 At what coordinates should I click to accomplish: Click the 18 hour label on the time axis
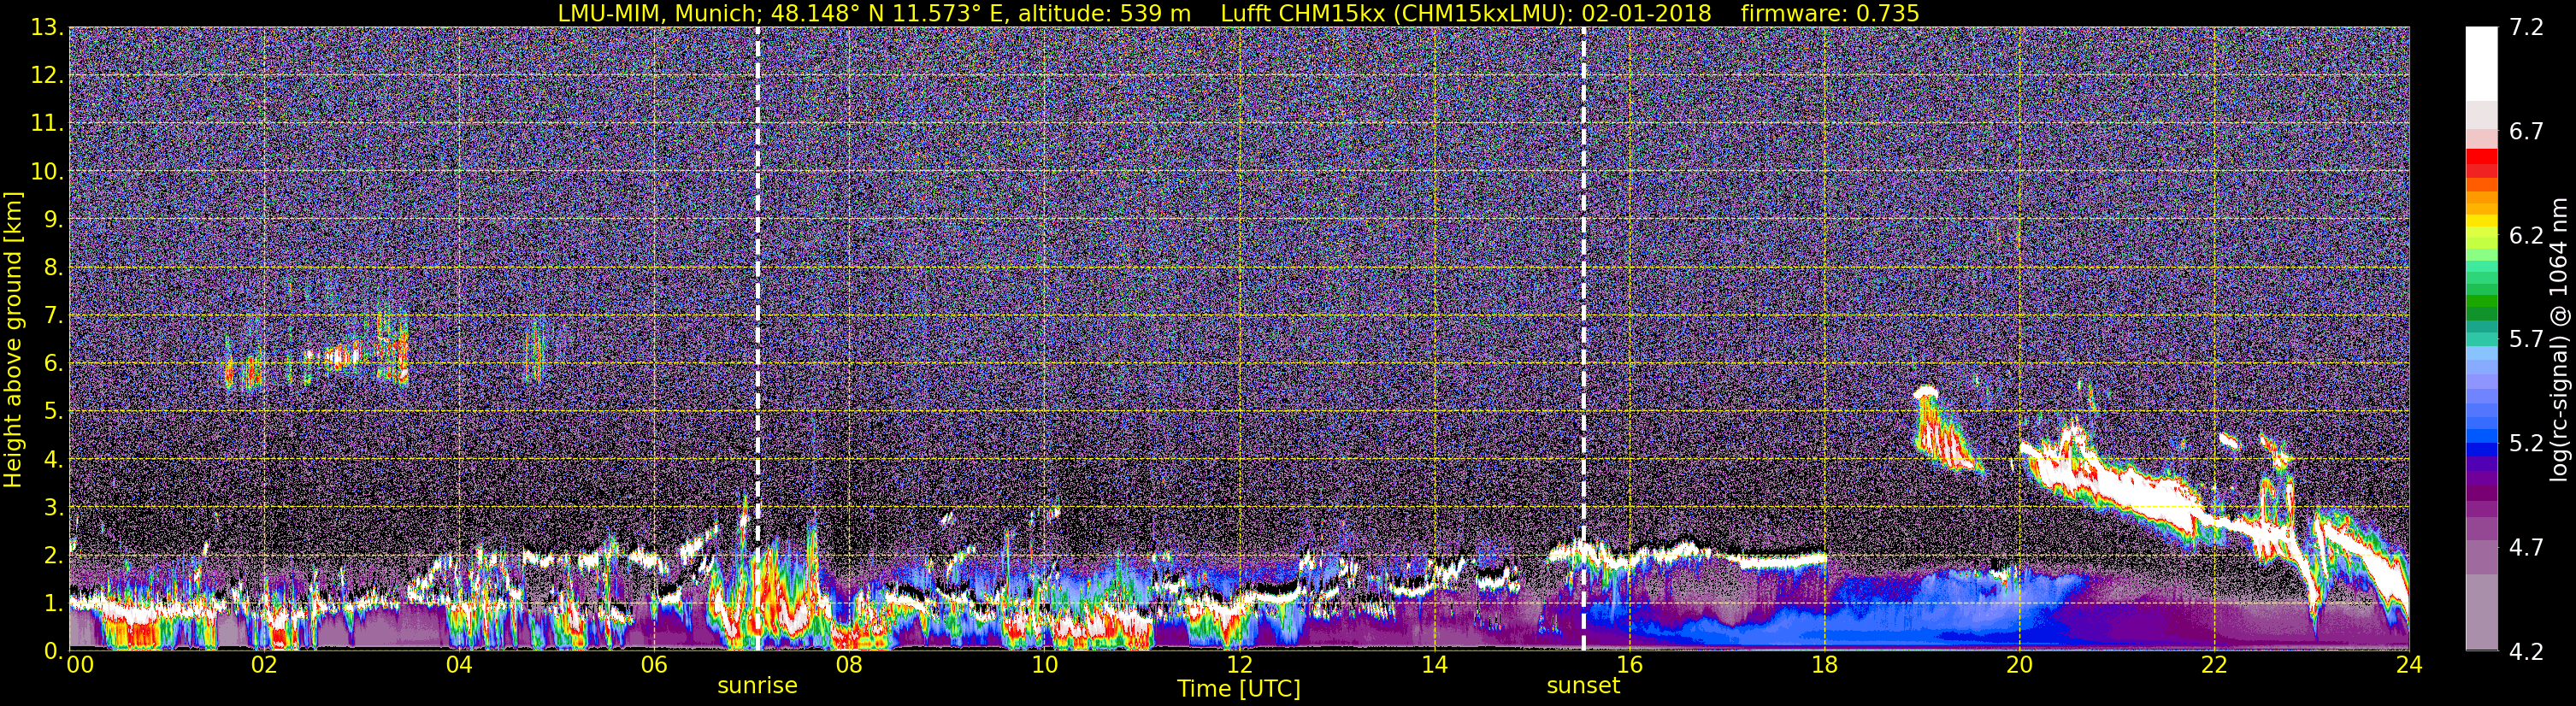[1824, 665]
